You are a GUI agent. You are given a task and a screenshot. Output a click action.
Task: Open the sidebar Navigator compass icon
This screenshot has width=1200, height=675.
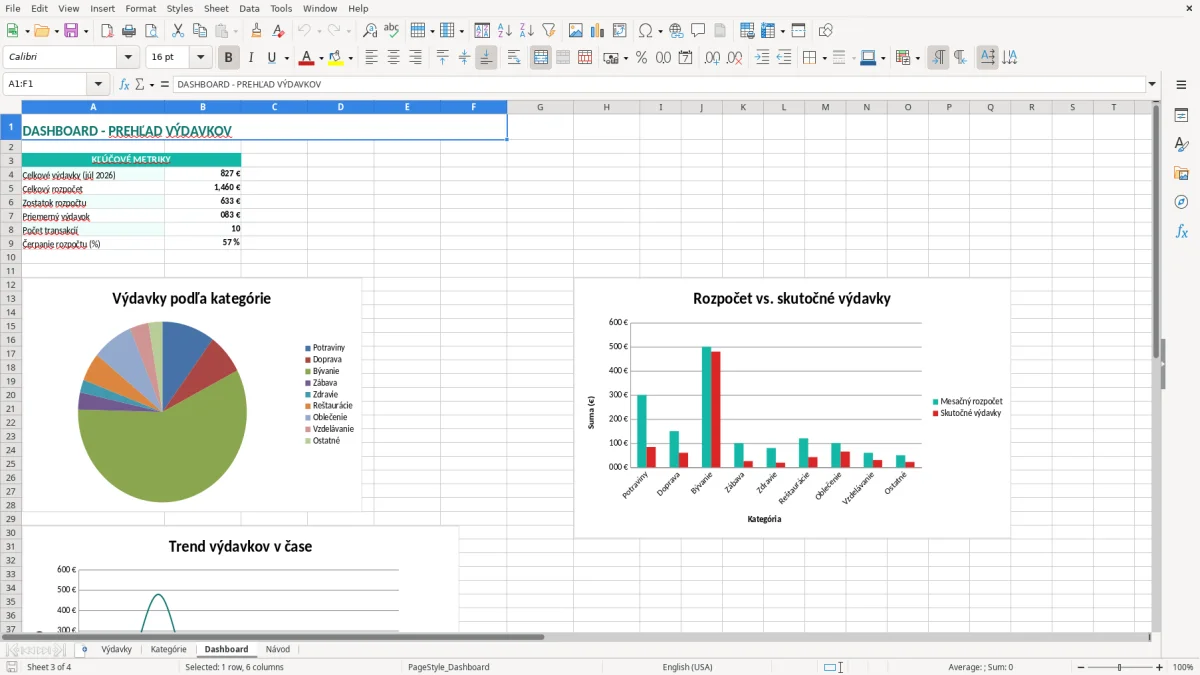1181,202
